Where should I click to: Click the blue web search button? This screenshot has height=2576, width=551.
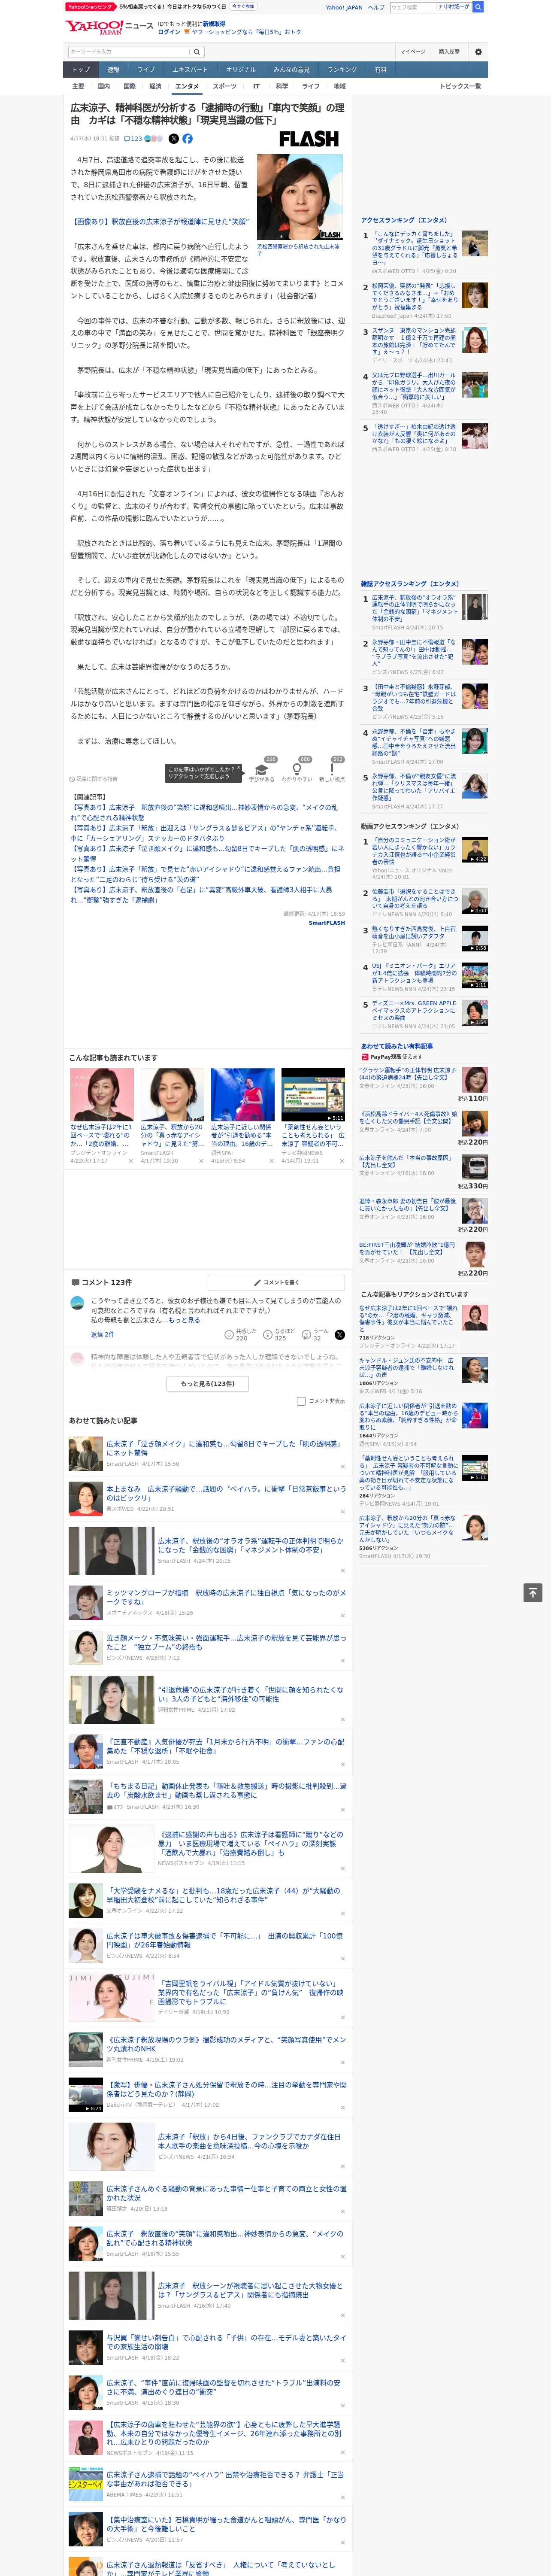coord(478,7)
